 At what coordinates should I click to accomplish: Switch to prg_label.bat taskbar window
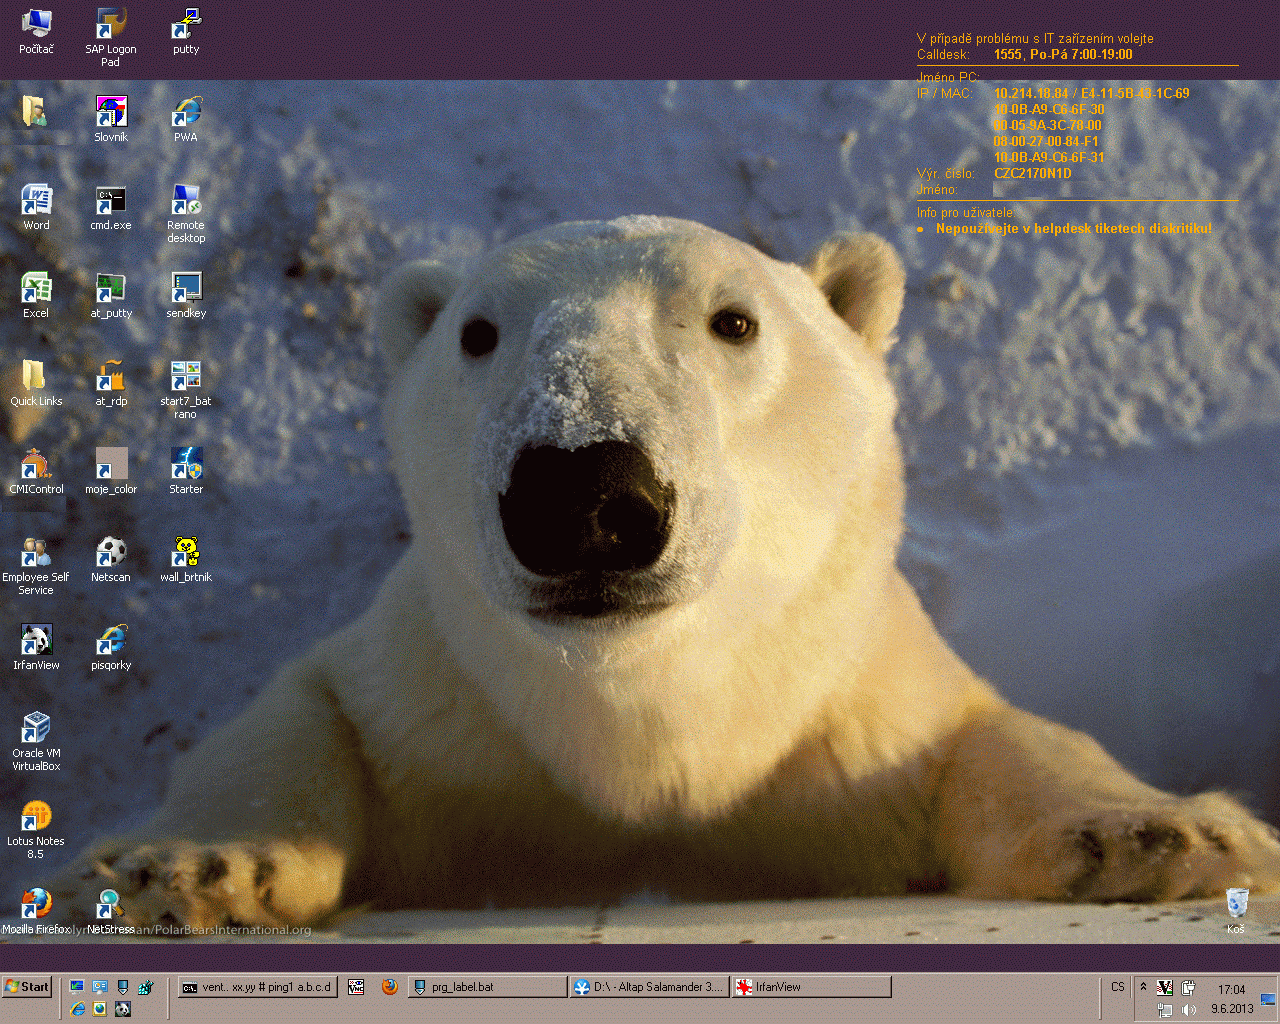(487, 987)
